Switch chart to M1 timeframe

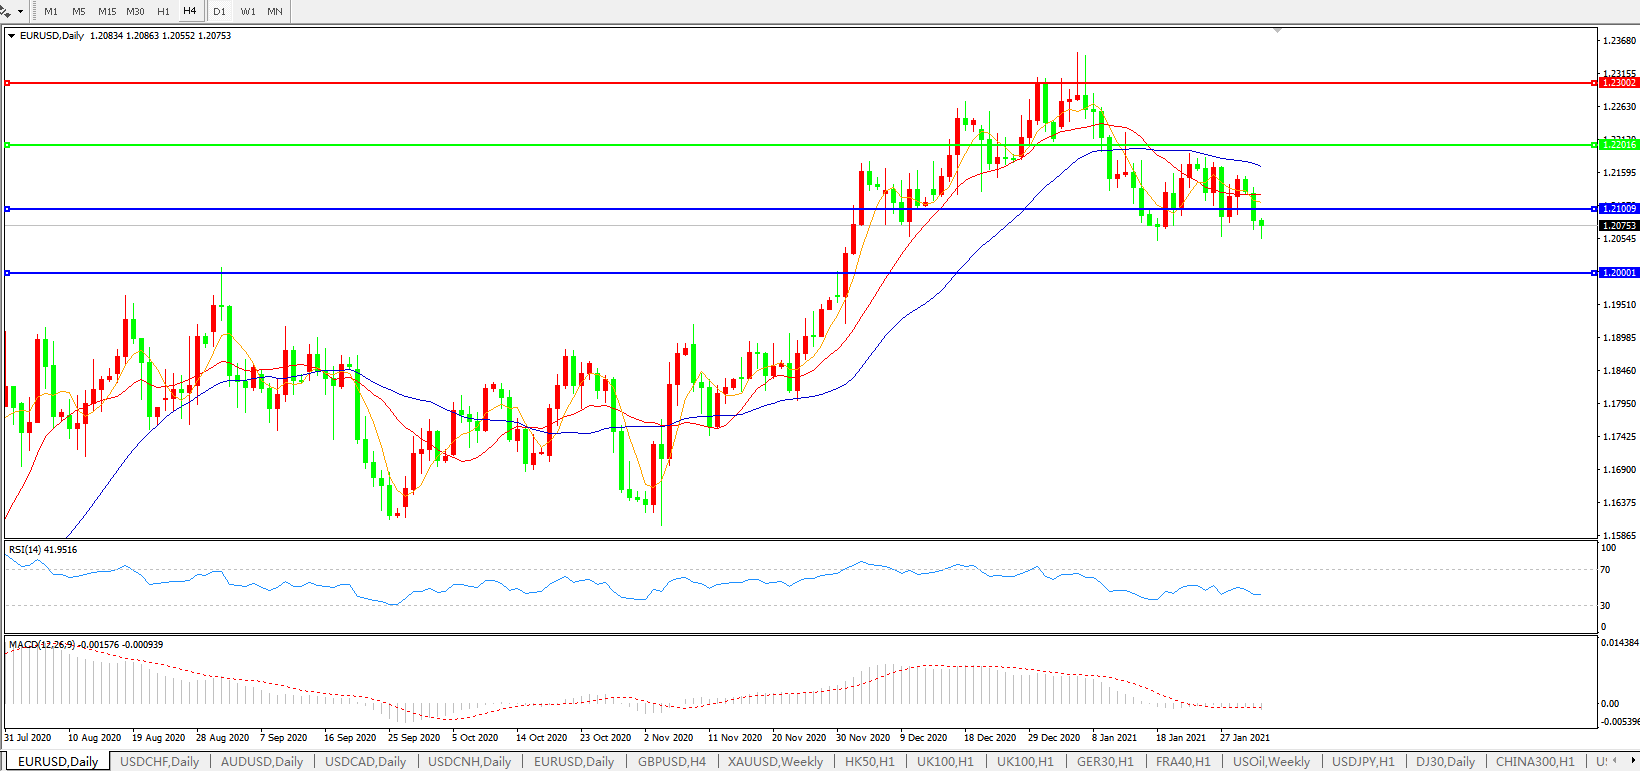tap(51, 11)
